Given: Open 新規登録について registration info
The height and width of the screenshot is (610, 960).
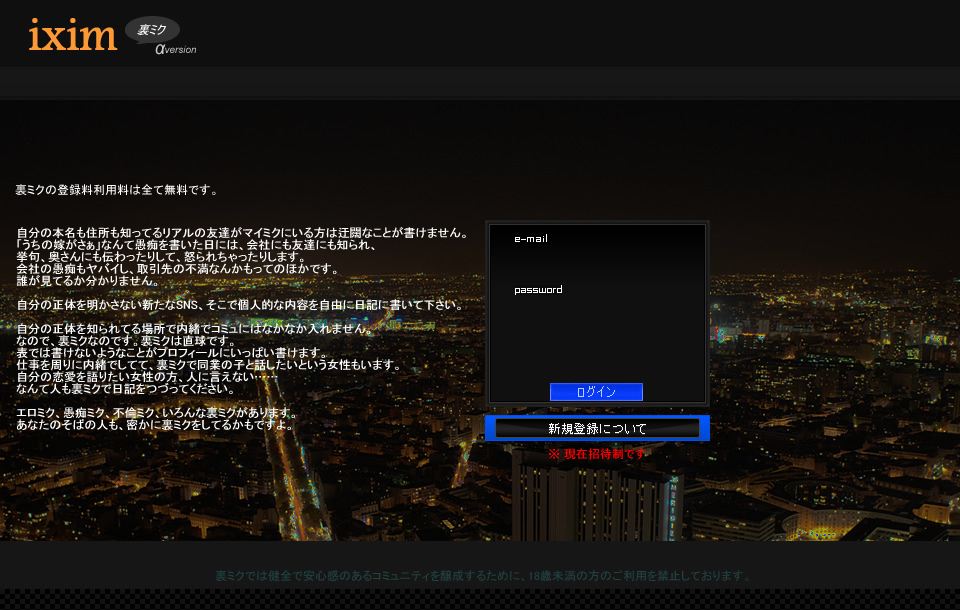Looking at the screenshot, I should point(597,429).
